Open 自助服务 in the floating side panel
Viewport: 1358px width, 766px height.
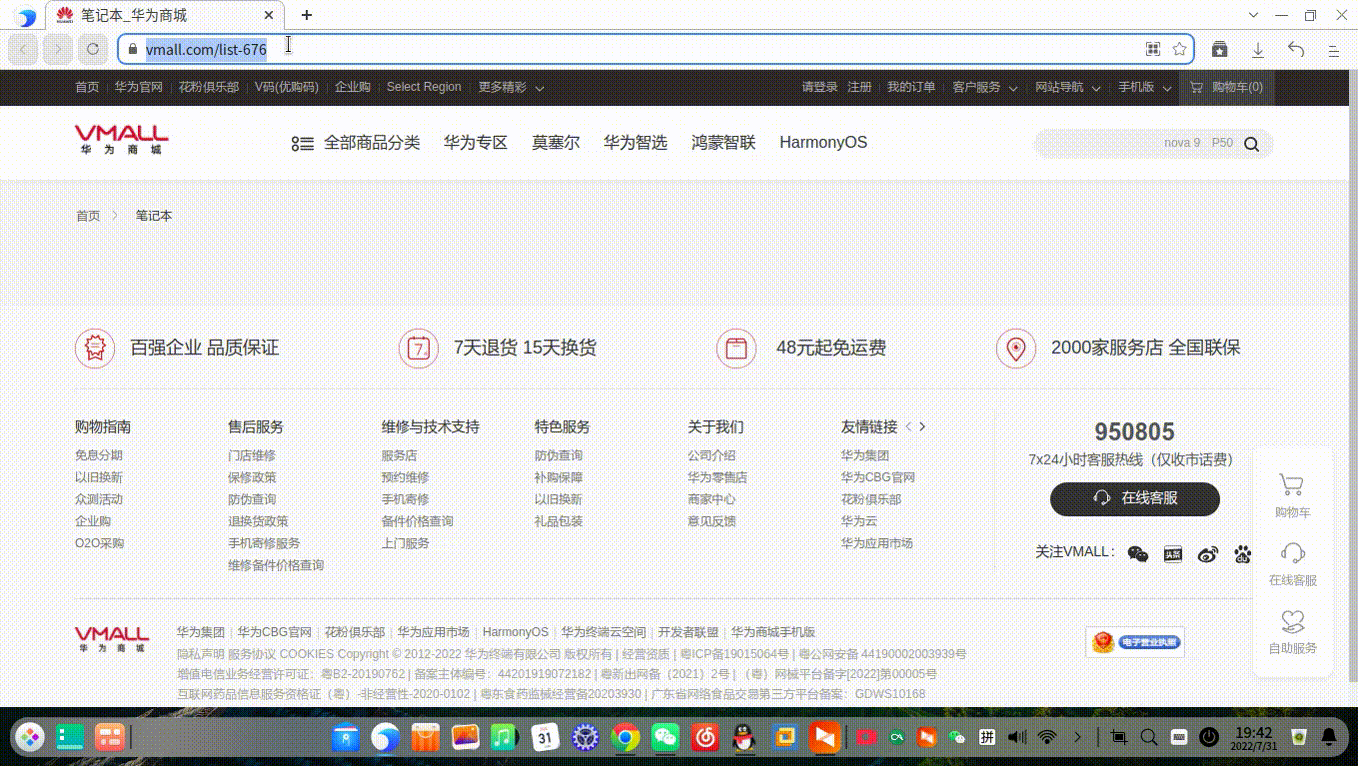[x=1292, y=632]
